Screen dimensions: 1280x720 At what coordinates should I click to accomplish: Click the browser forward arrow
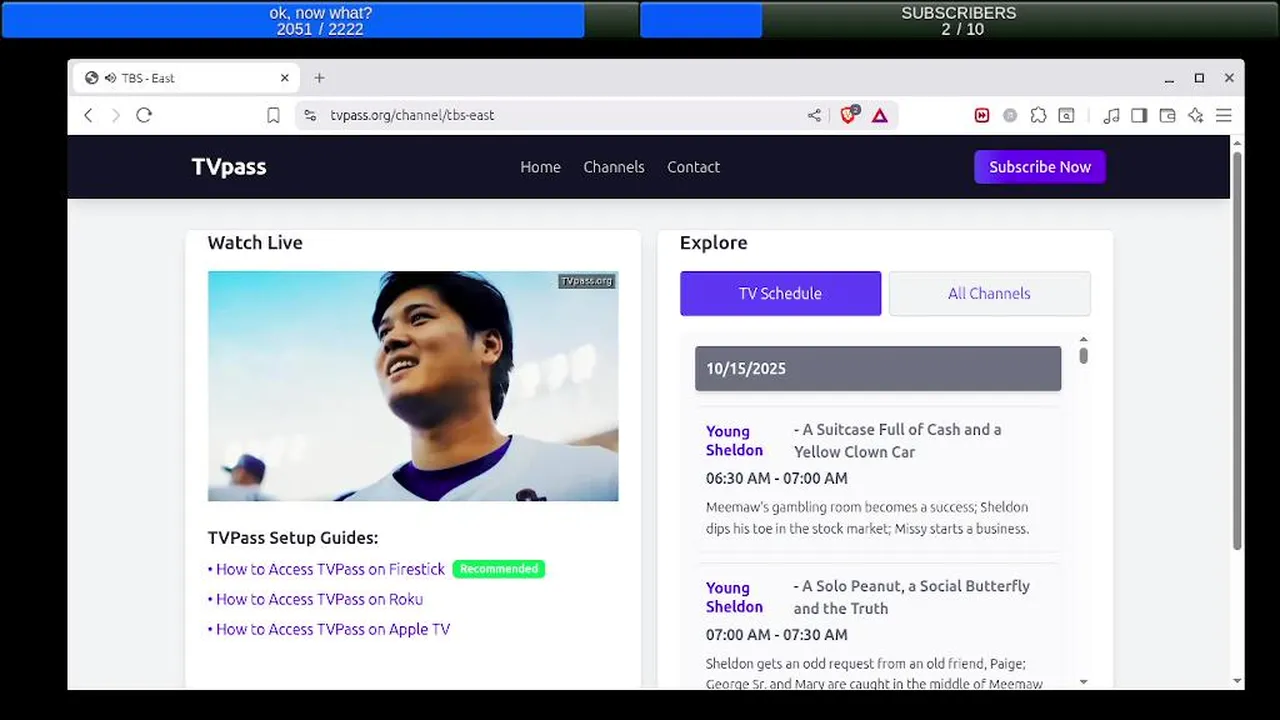[115, 115]
